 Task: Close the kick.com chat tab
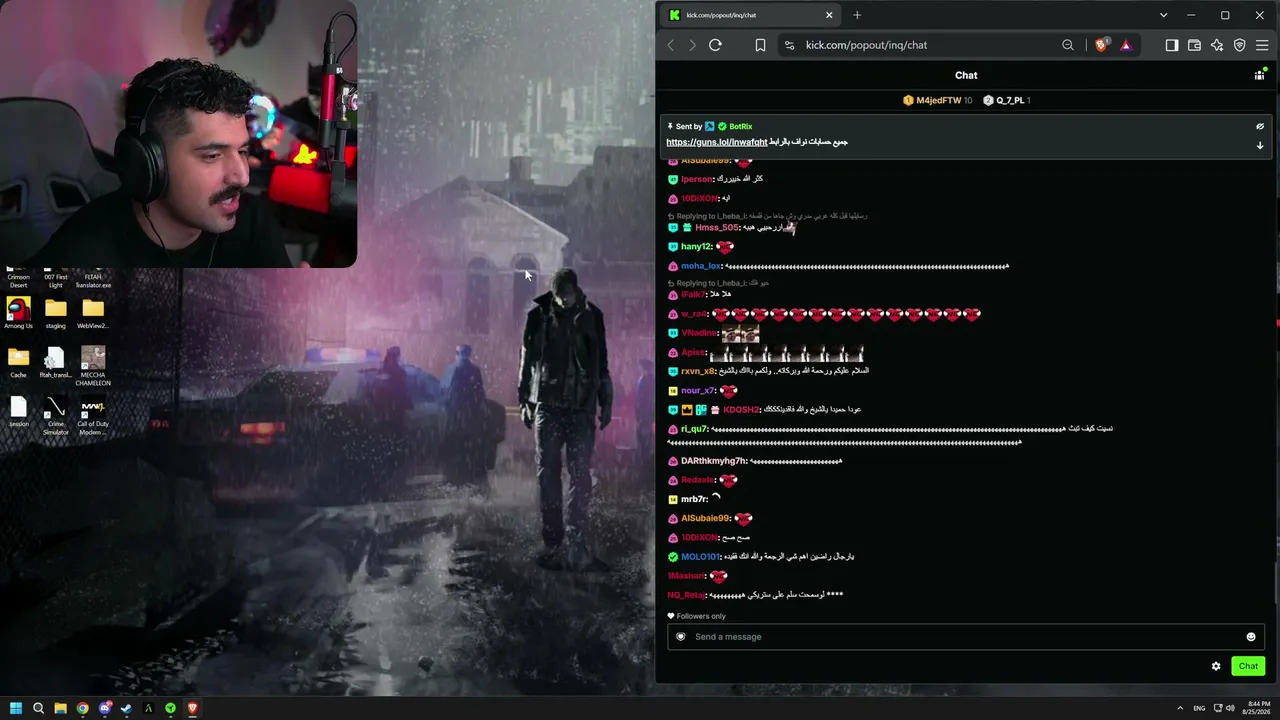pyautogui.click(x=828, y=15)
